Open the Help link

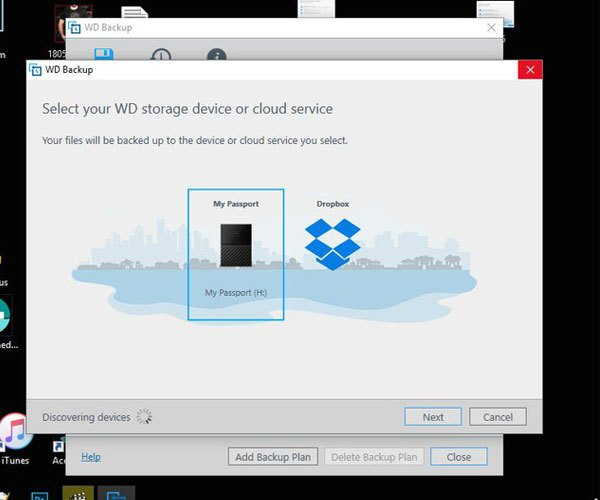(91, 457)
